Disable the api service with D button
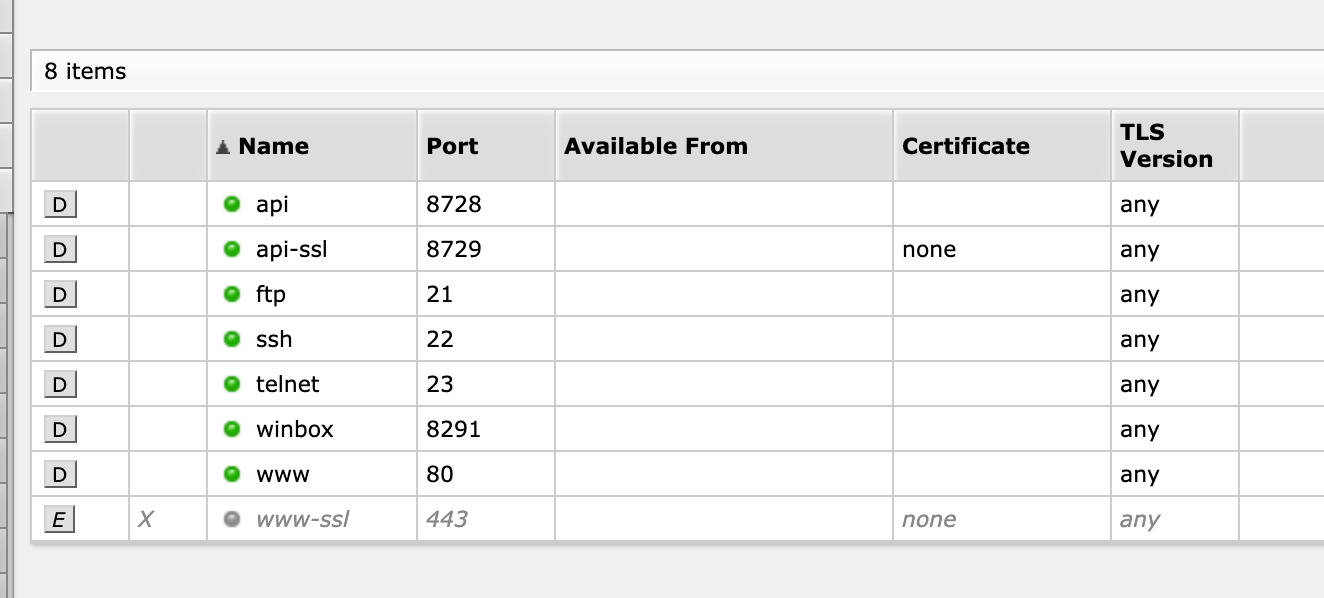The height and width of the screenshot is (598, 1324). 60,205
